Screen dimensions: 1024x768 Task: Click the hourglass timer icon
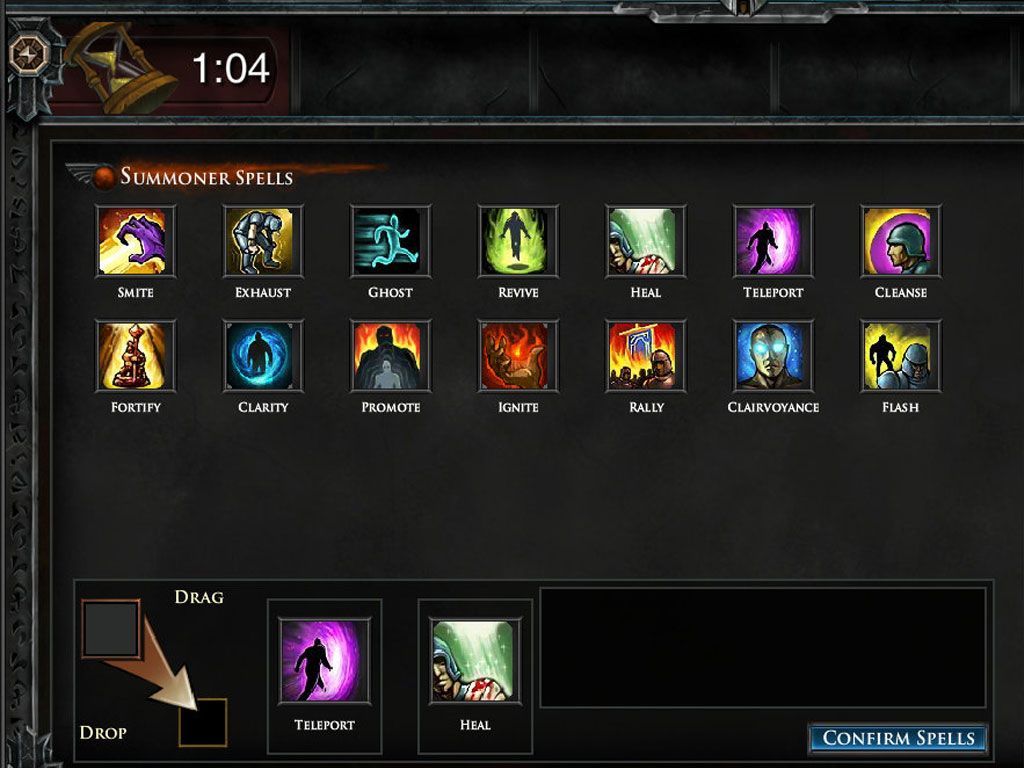click(x=121, y=67)
